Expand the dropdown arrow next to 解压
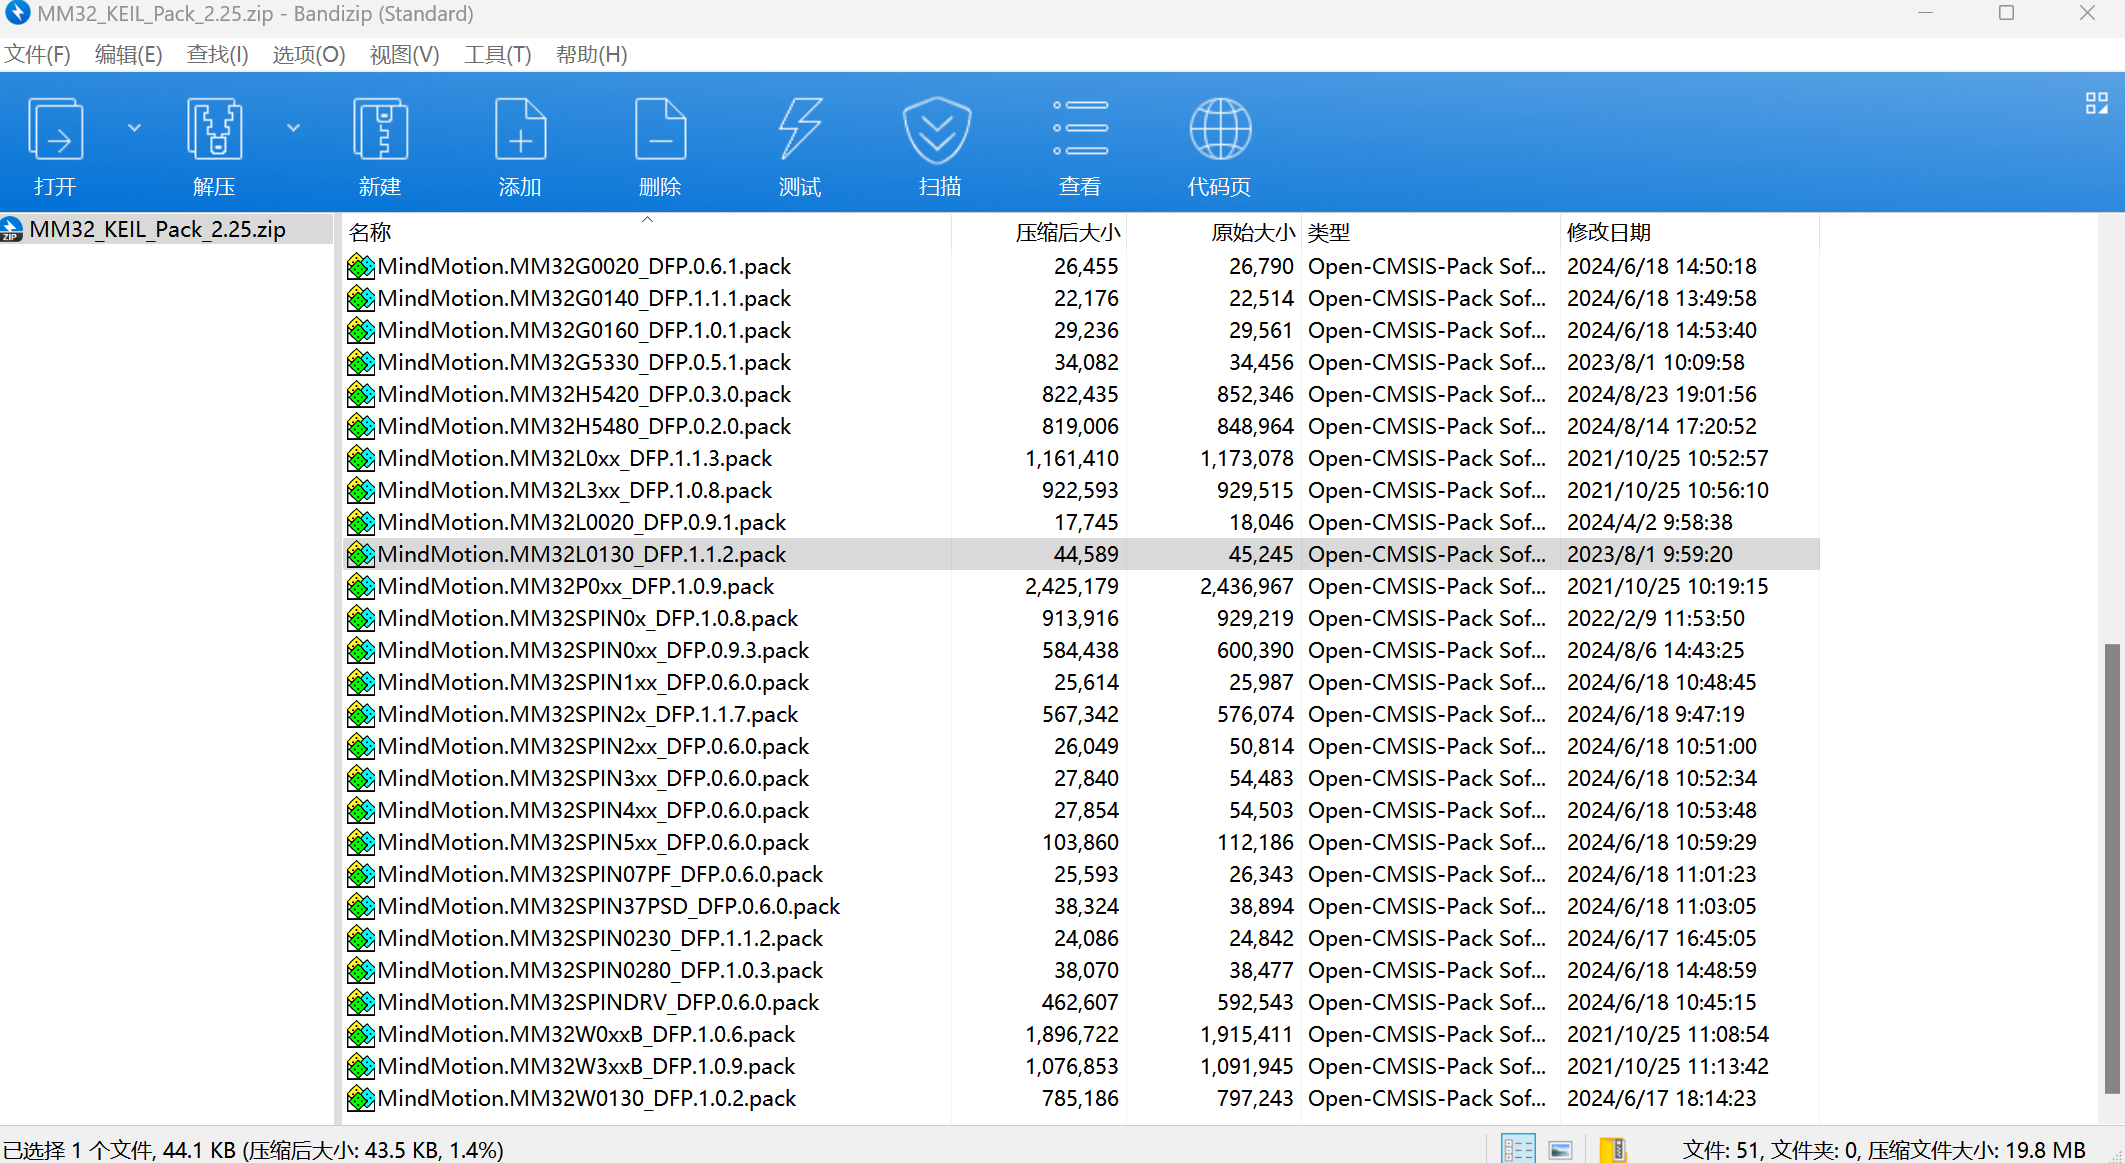This screenshot has width=2125, height=1163. coord(293,128)
